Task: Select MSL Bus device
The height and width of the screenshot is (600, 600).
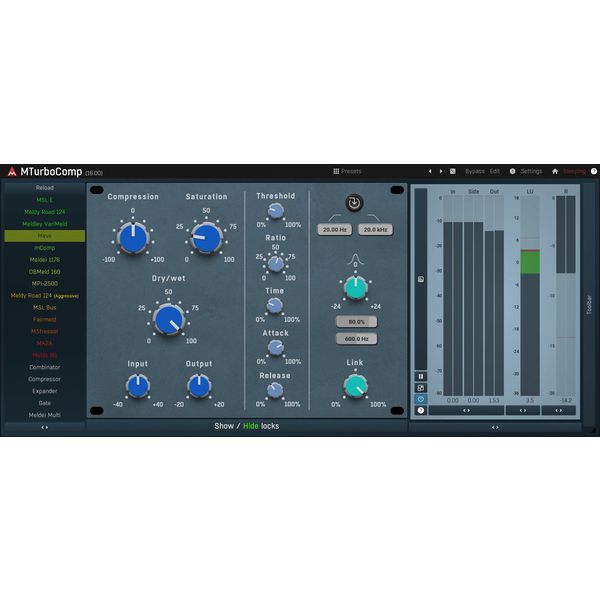Action: coord(45,308)
